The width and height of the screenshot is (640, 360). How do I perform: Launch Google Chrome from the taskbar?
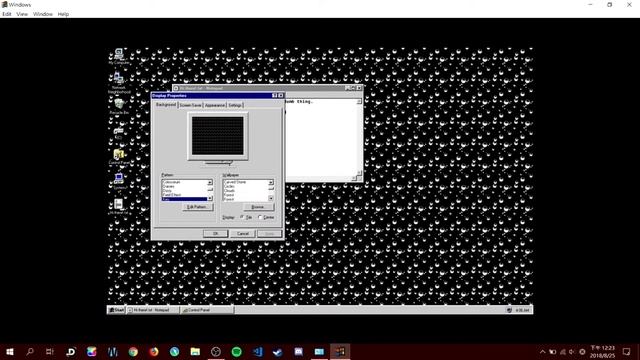133,351
